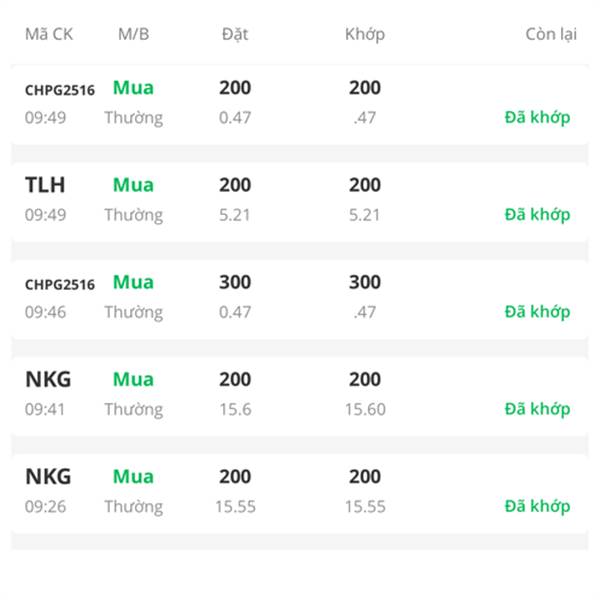Click the Khớp column header
The height and width of the screenshot is (600, 600).
[364, 34]
